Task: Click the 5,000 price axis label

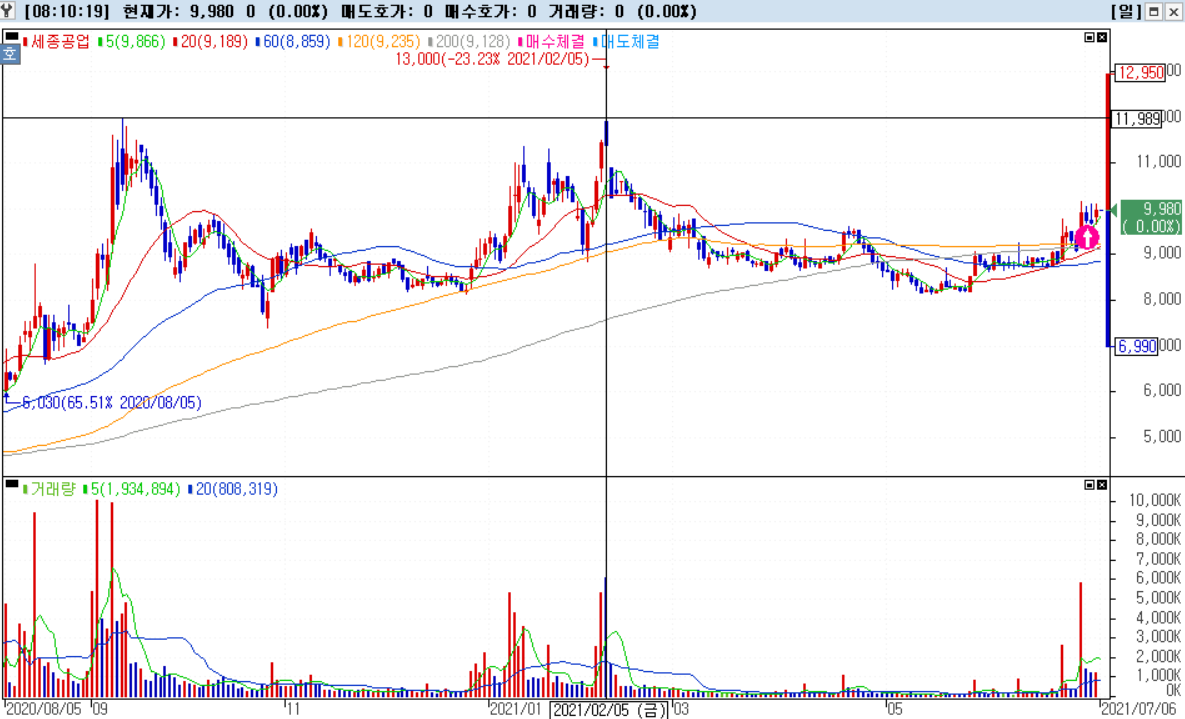Action: pyautogui.click(x=1160, y=437)
